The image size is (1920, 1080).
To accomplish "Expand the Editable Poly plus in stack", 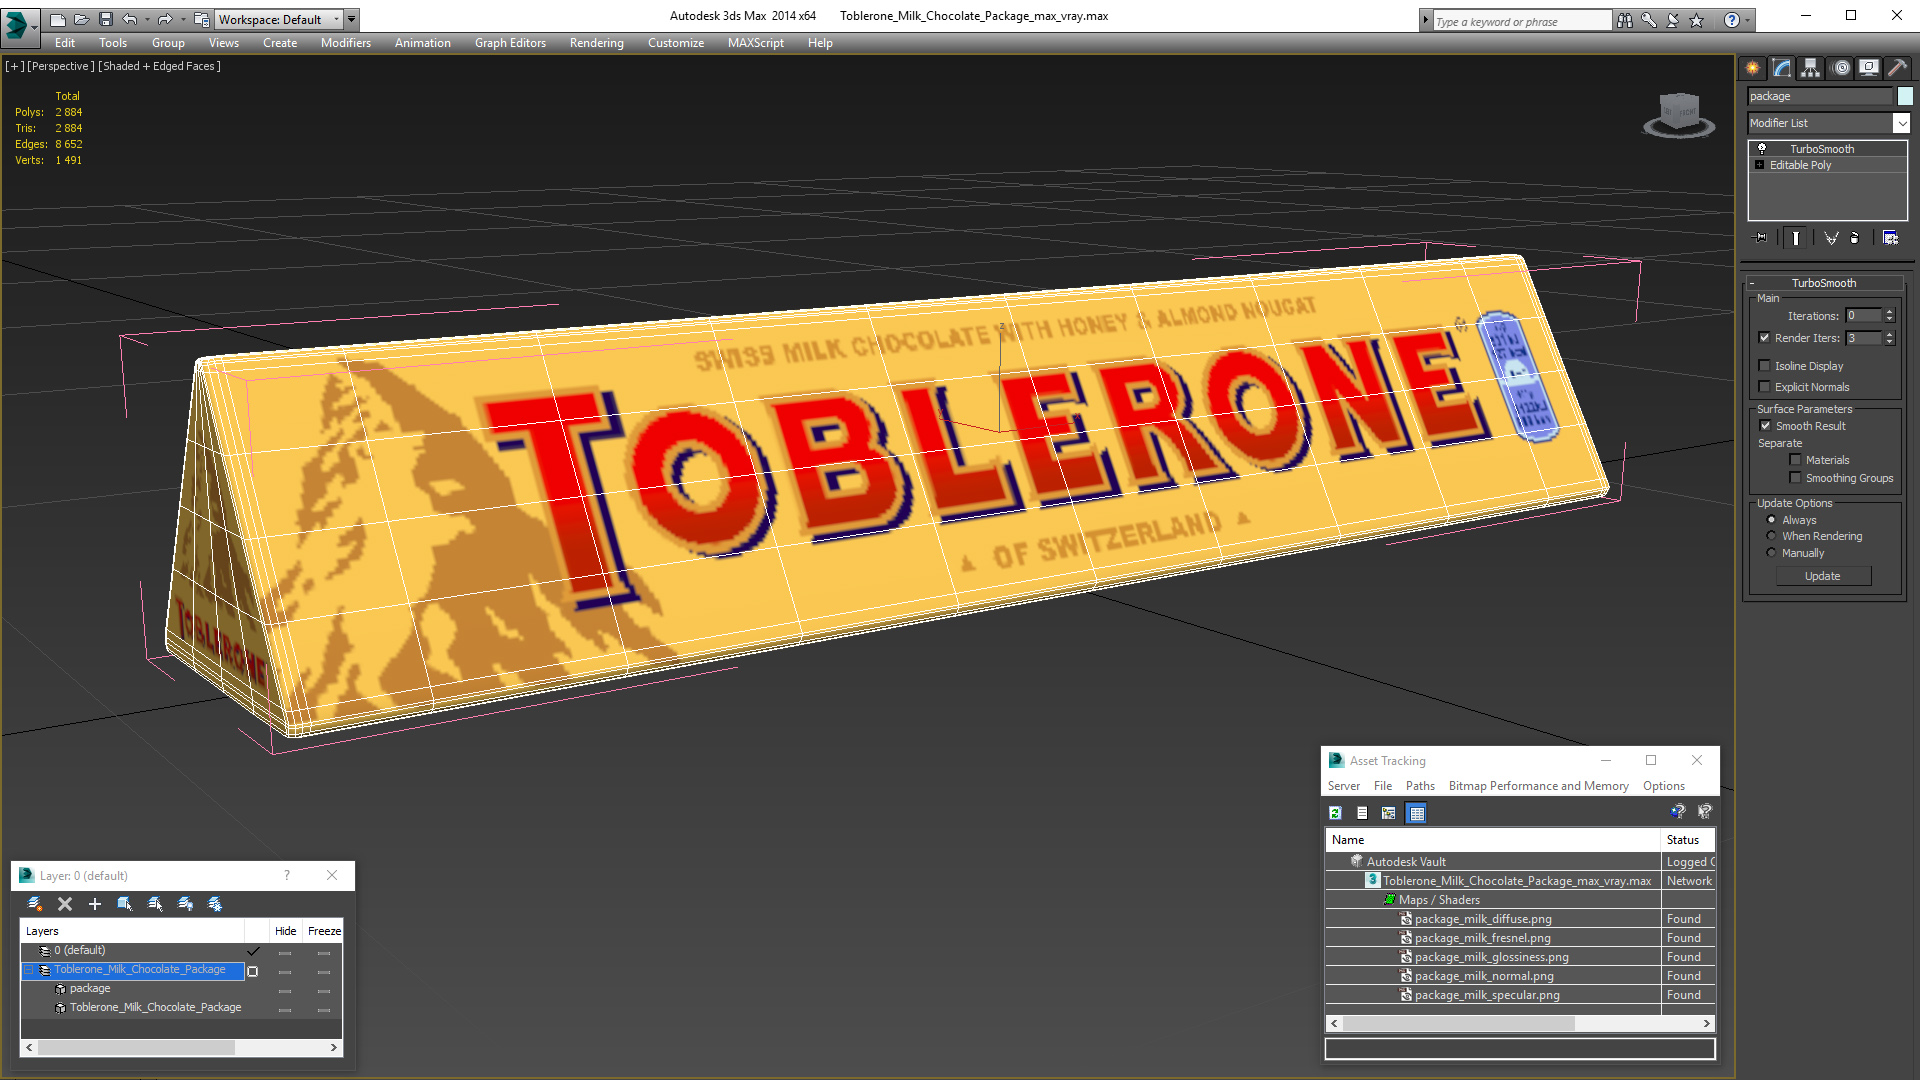I will (1760, 165).
